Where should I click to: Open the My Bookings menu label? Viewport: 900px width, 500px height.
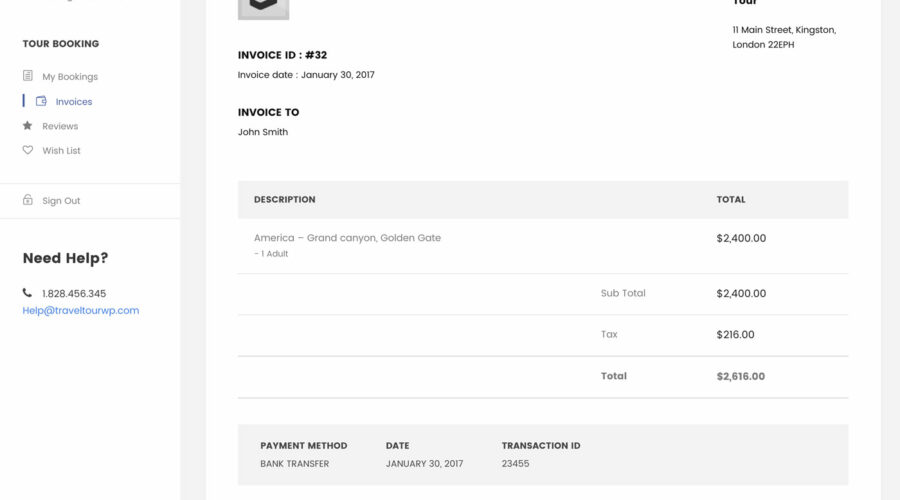(70, 77)
